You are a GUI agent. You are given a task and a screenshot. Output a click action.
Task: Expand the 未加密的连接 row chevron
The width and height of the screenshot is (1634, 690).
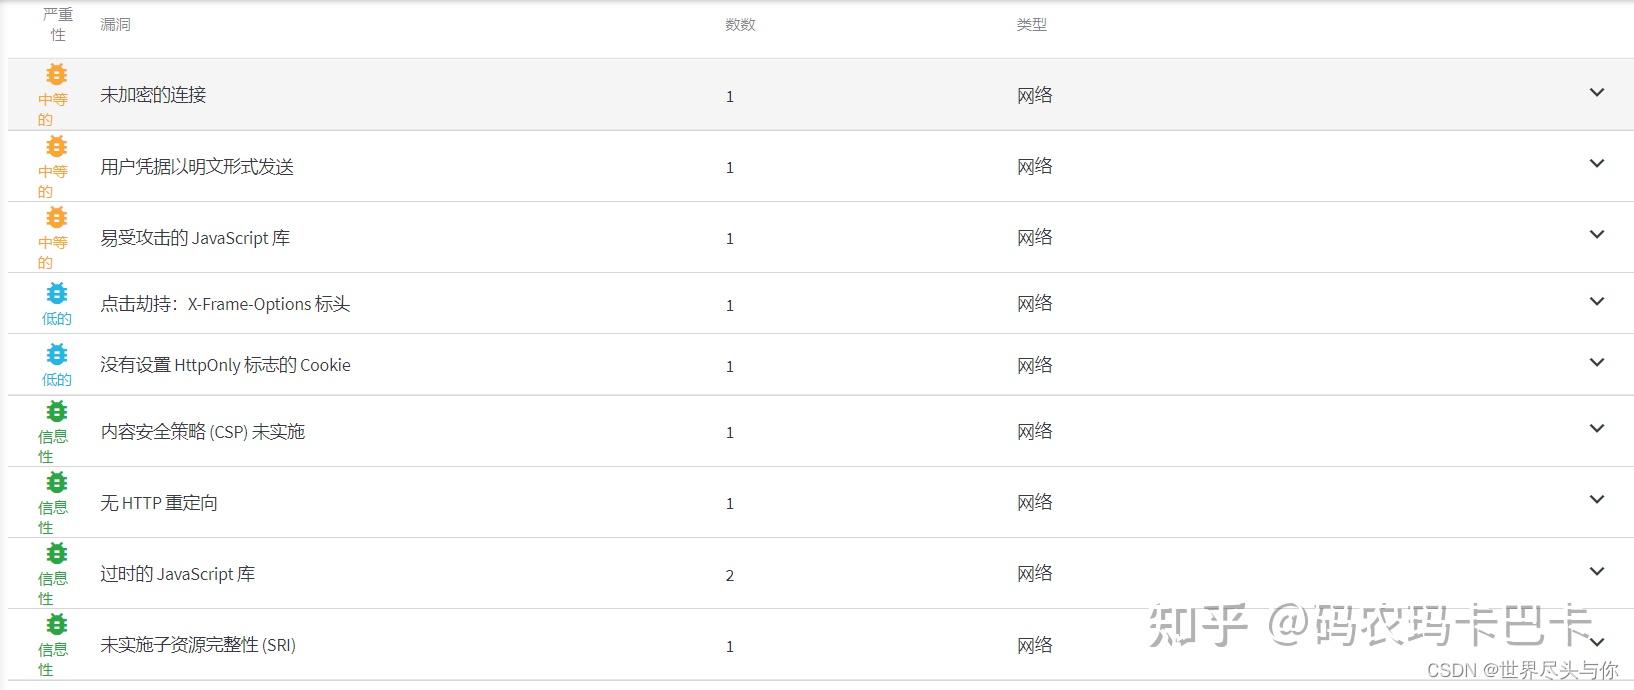pyautogui.click(x=1596, y=93)
